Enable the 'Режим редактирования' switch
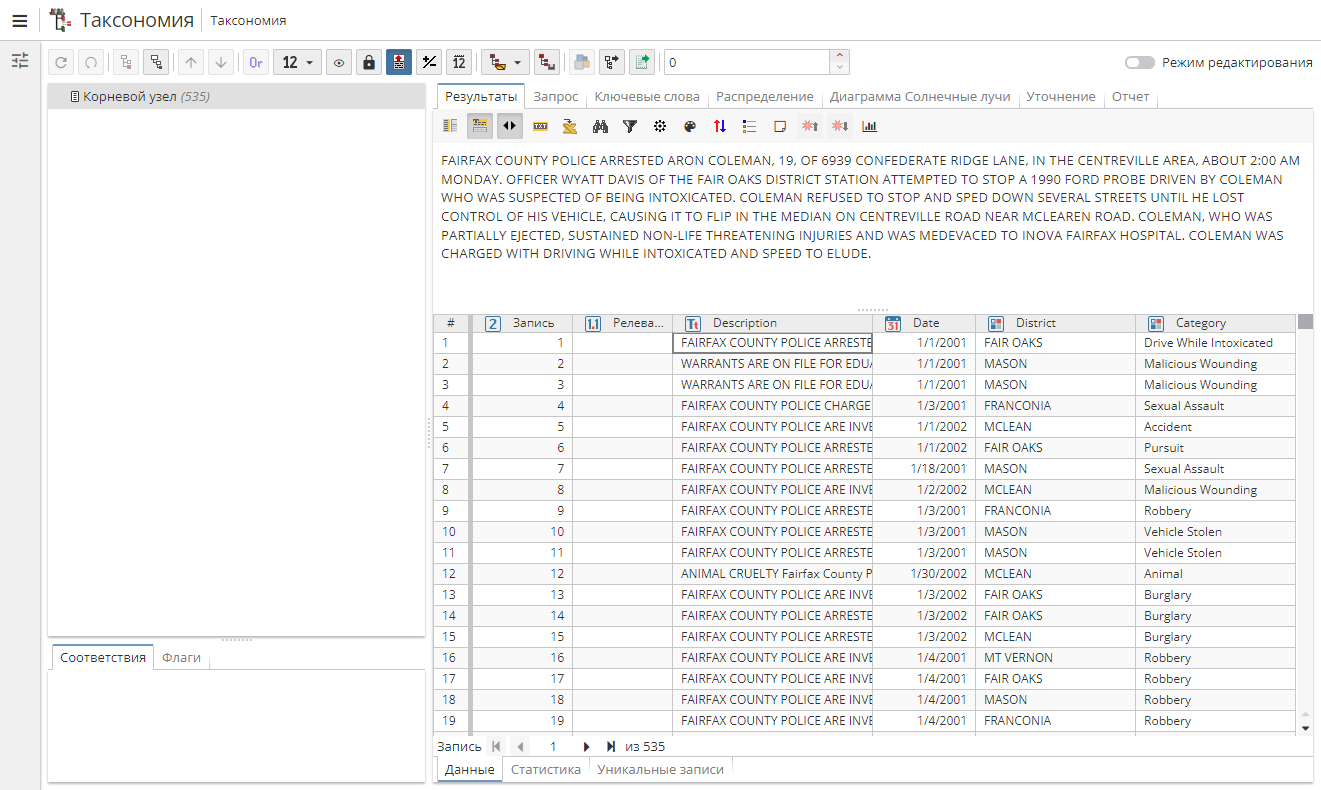The image size is (1321, 790). pyautogui.click(x=1140, y=62)
